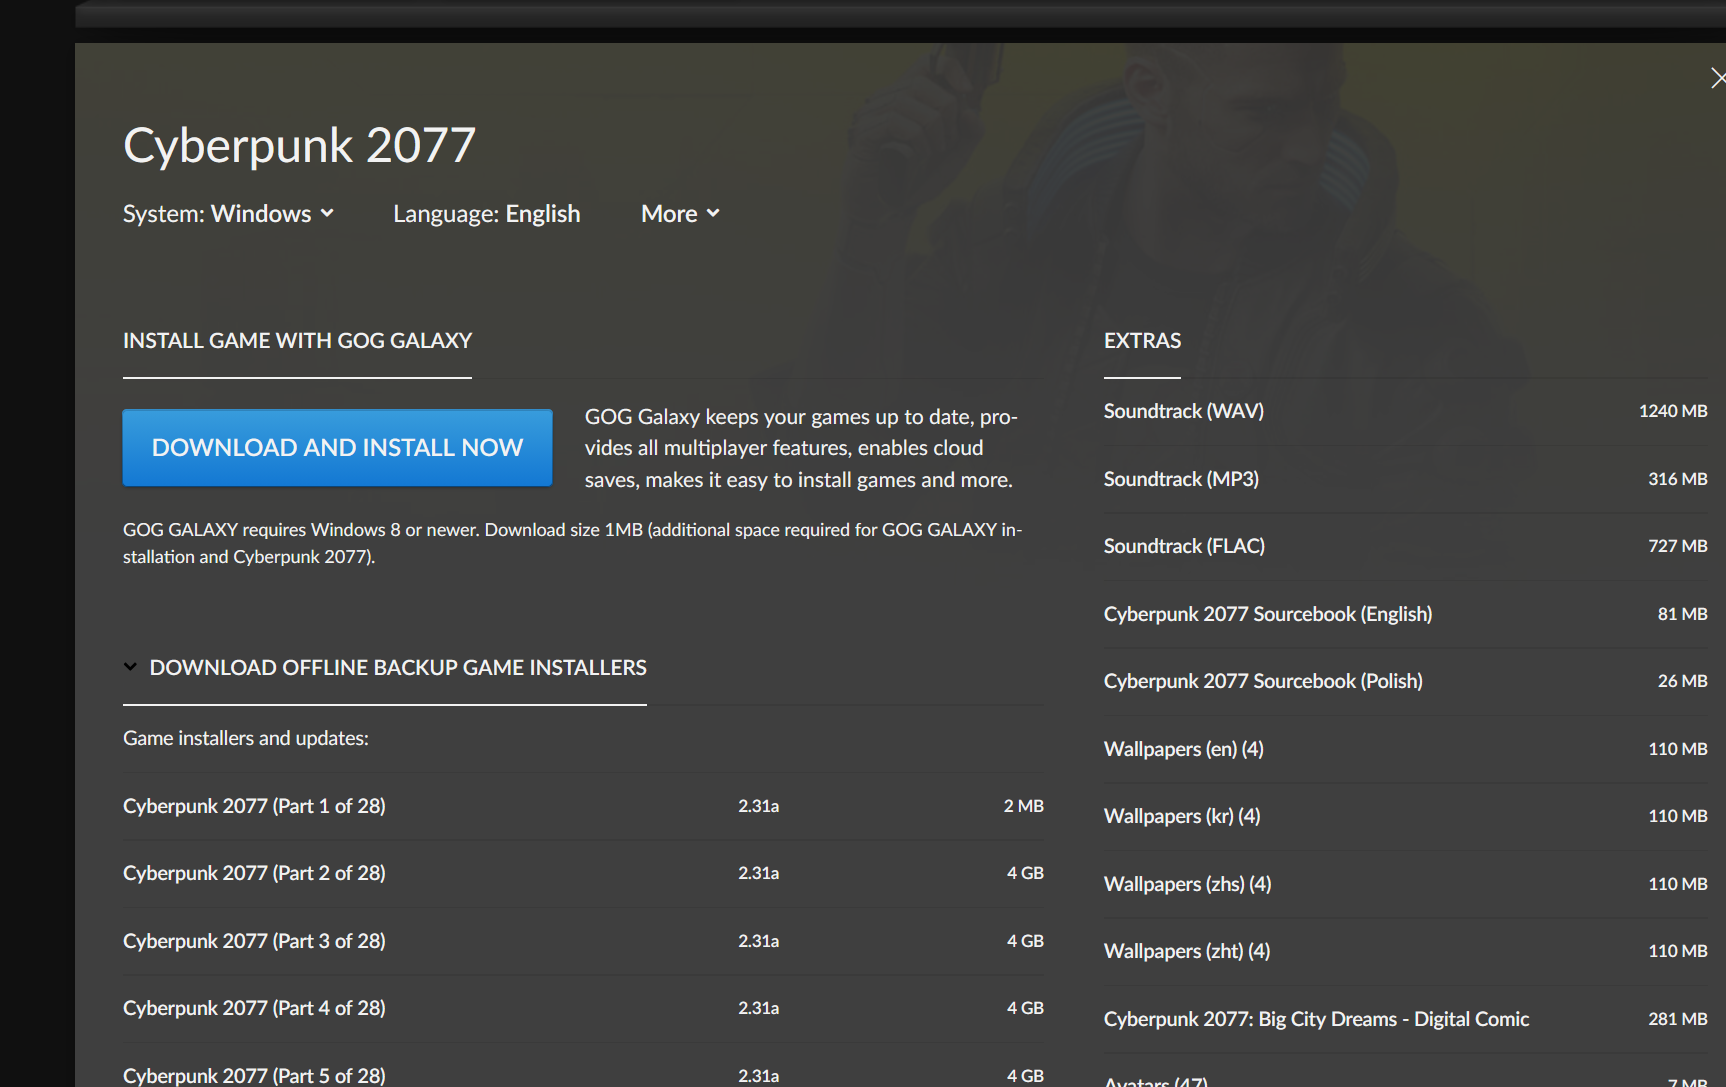1726x1087 pixels.
Task: Click the 316 MB size of Soundtrack (MP3)
Action: click(x=1678, y=479)
